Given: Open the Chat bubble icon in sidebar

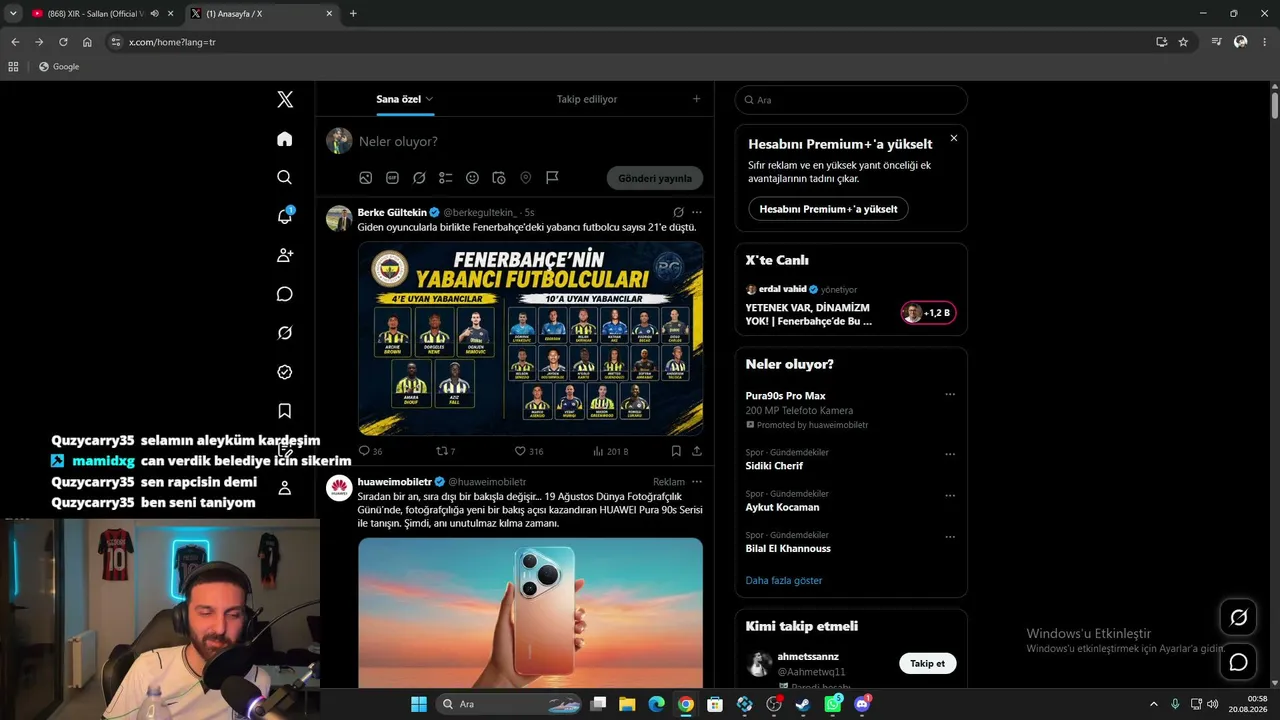Looking at the screenshot, I should pyautogui.click(x=285, y=294).
